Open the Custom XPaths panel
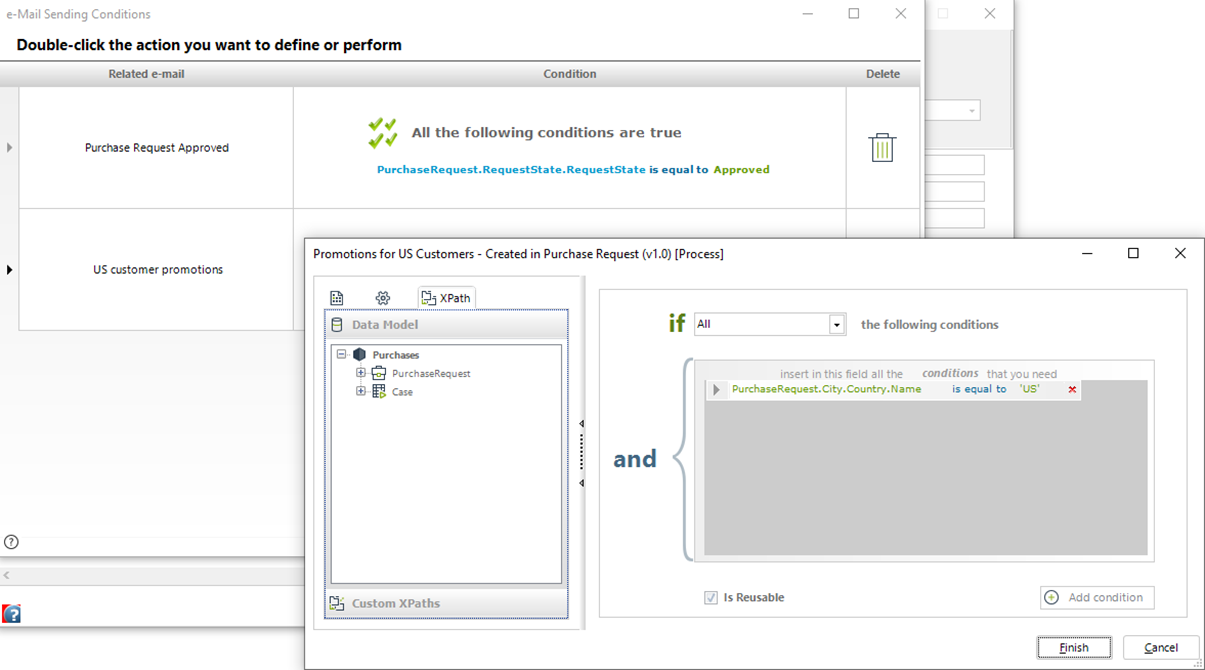This screenshot has width=1205, height=670. pyautogui.click(x=446, y=603)
